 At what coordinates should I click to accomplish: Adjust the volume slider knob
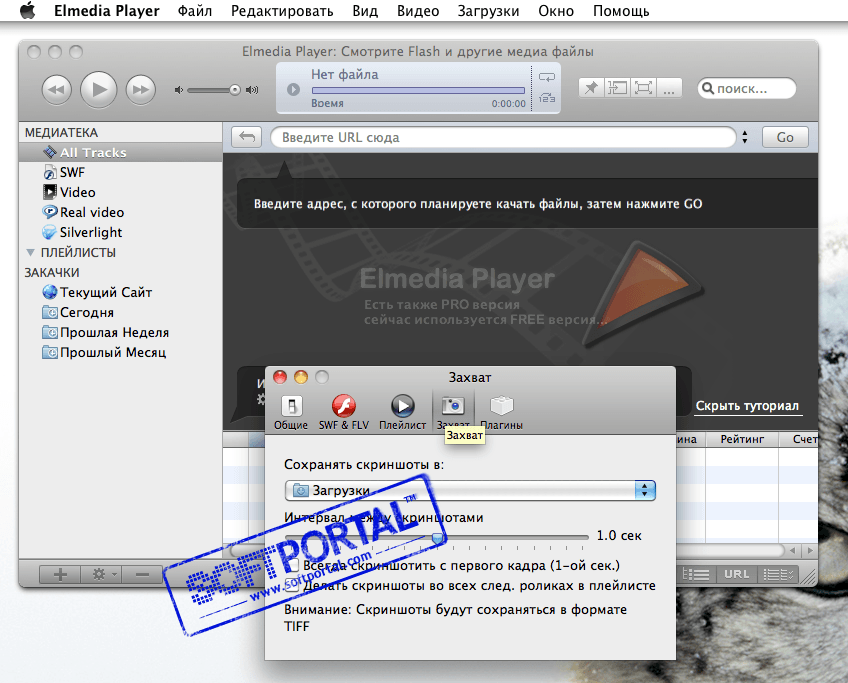pyautogui.click(x=235, y=90)
